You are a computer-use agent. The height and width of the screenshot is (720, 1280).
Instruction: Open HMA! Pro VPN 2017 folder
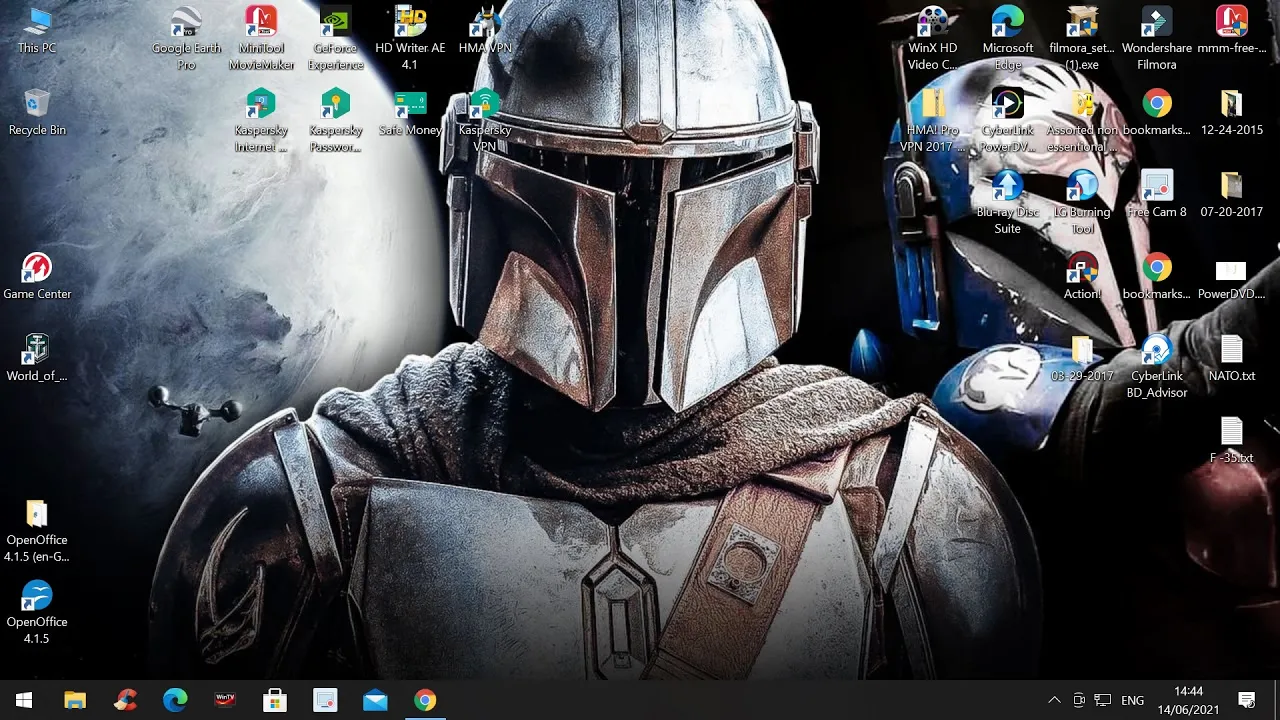(932, 120)
